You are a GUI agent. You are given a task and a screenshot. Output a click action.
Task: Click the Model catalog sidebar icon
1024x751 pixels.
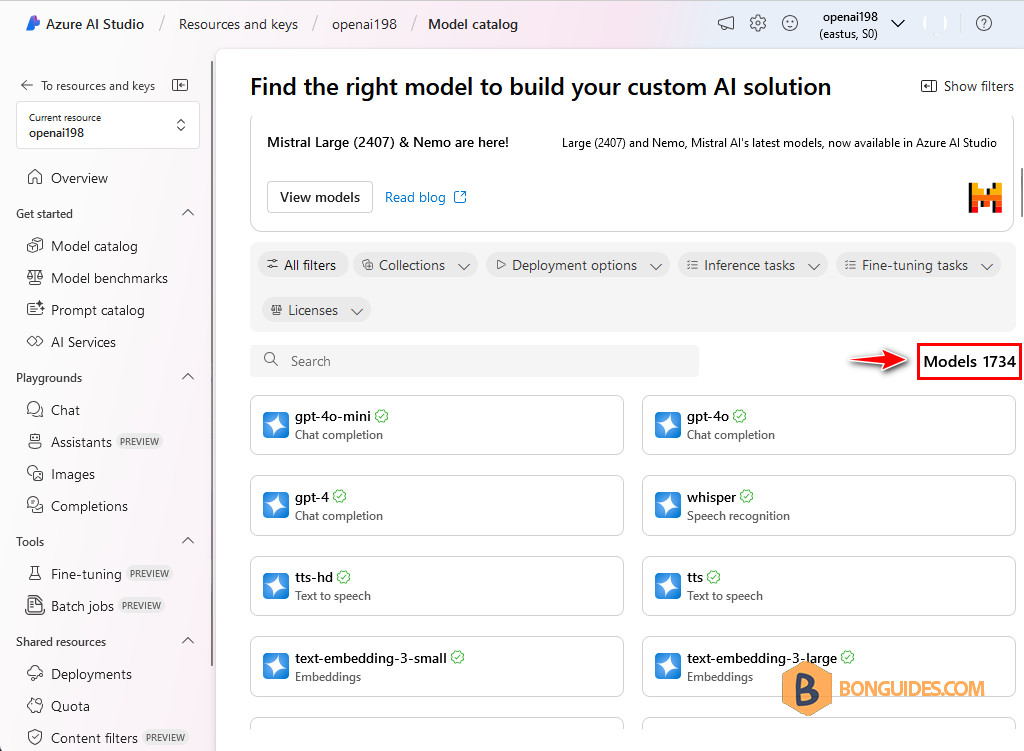pos(35,246)
